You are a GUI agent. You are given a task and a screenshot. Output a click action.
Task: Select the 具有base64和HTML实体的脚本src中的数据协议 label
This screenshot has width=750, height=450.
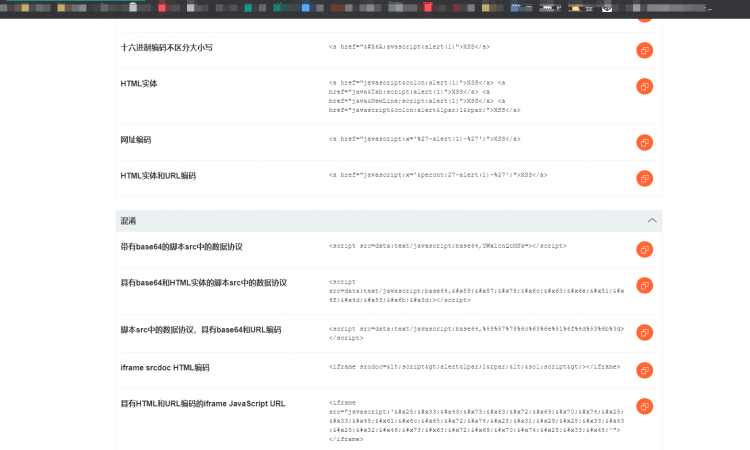(204, 283)
